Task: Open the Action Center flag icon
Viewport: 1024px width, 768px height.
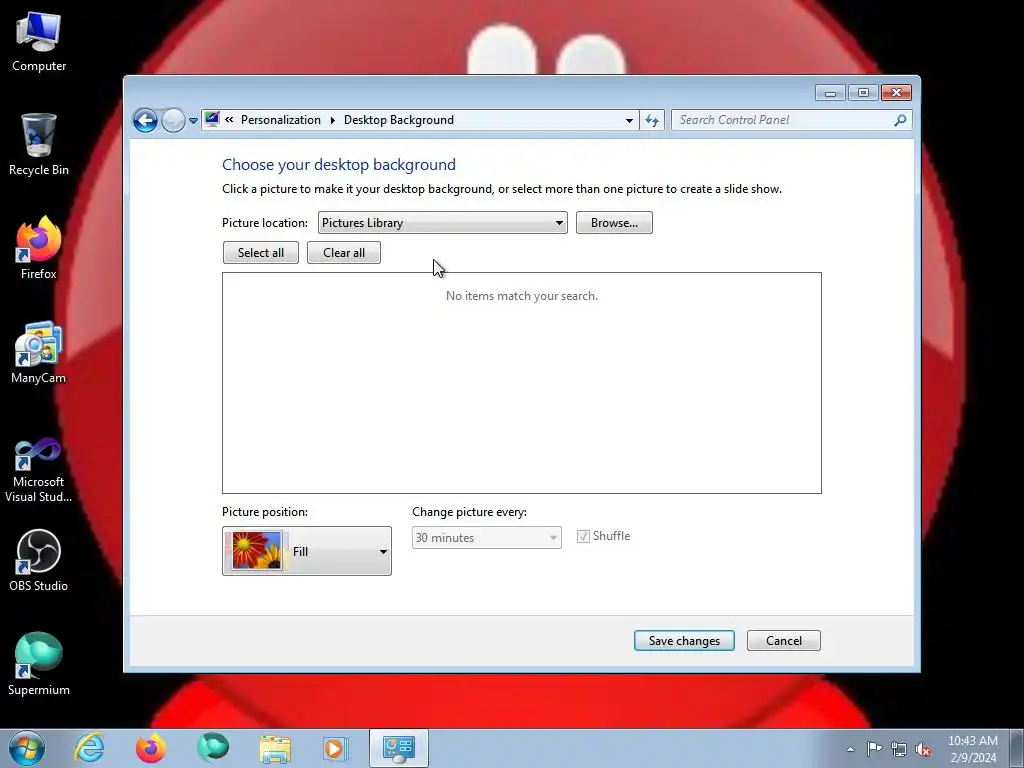Action: (874, 749)
